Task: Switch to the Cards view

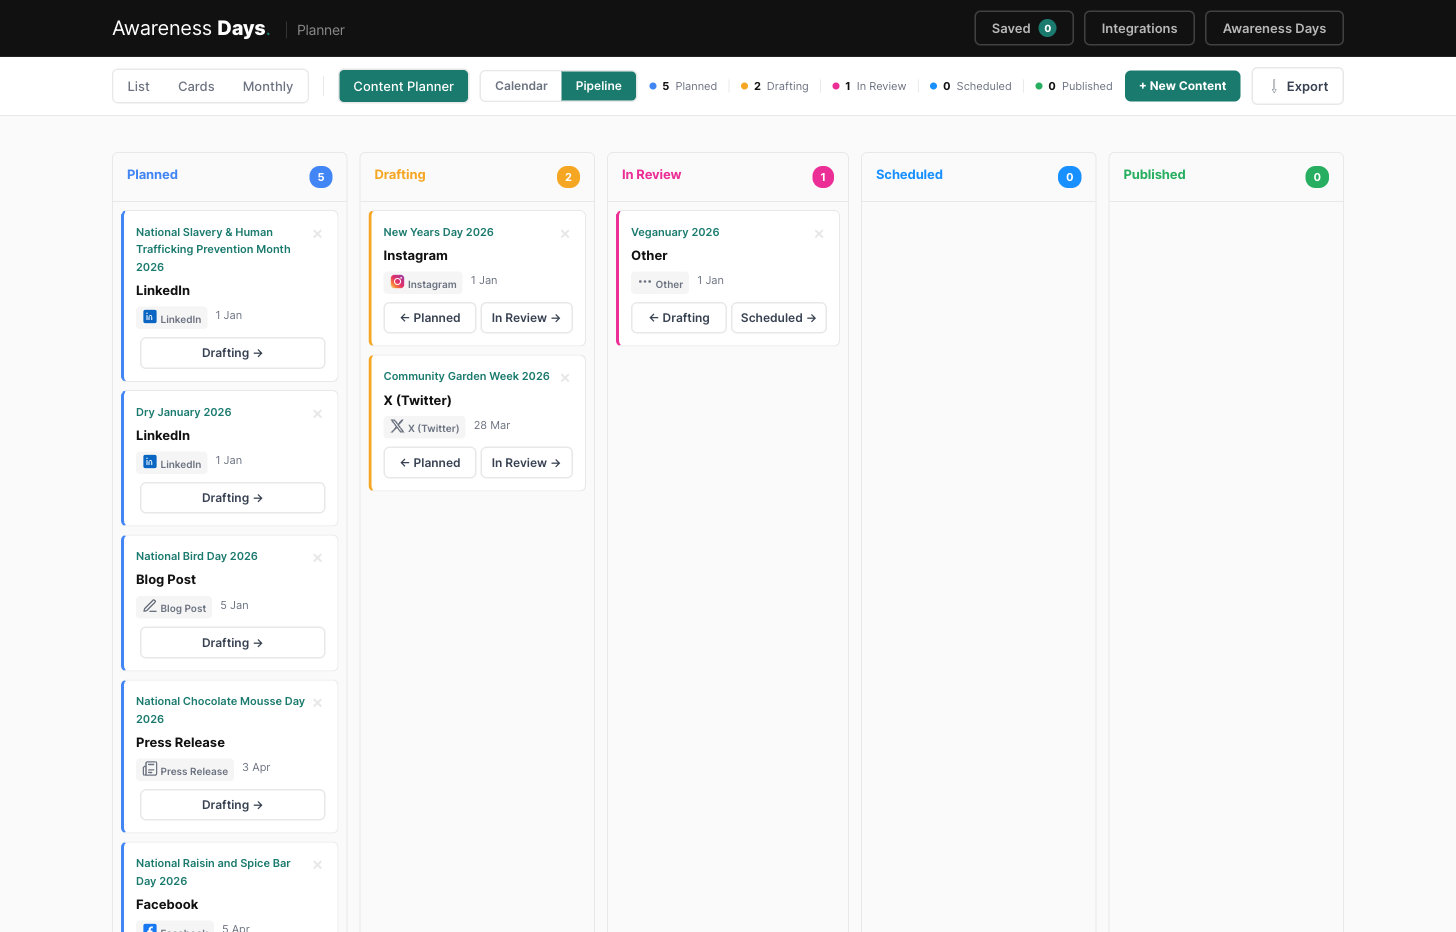Action: (196, 86)
